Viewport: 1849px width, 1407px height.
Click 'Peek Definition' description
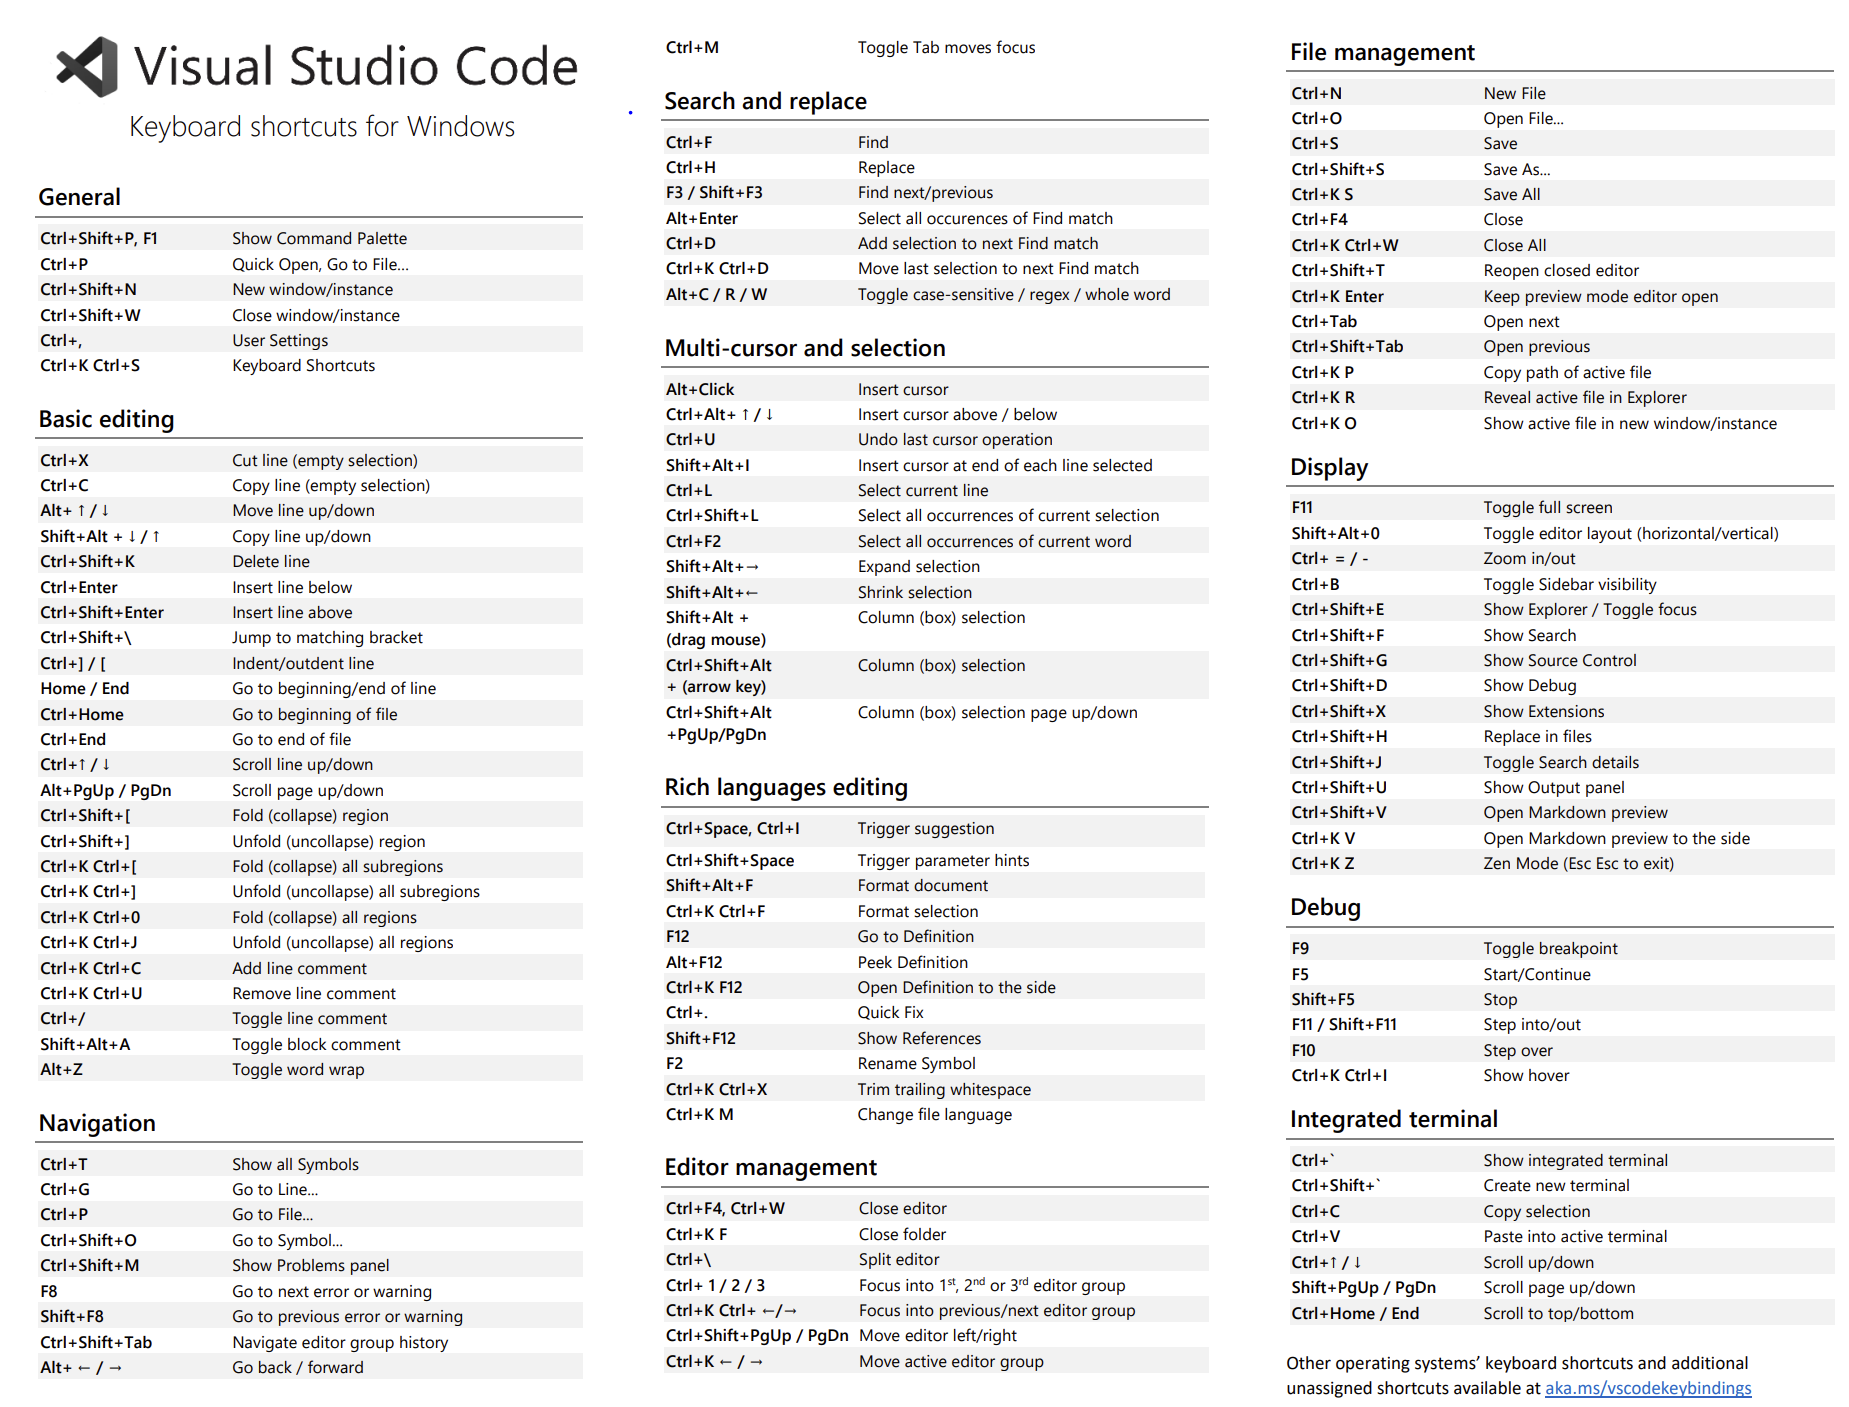[x=913, y=962]
